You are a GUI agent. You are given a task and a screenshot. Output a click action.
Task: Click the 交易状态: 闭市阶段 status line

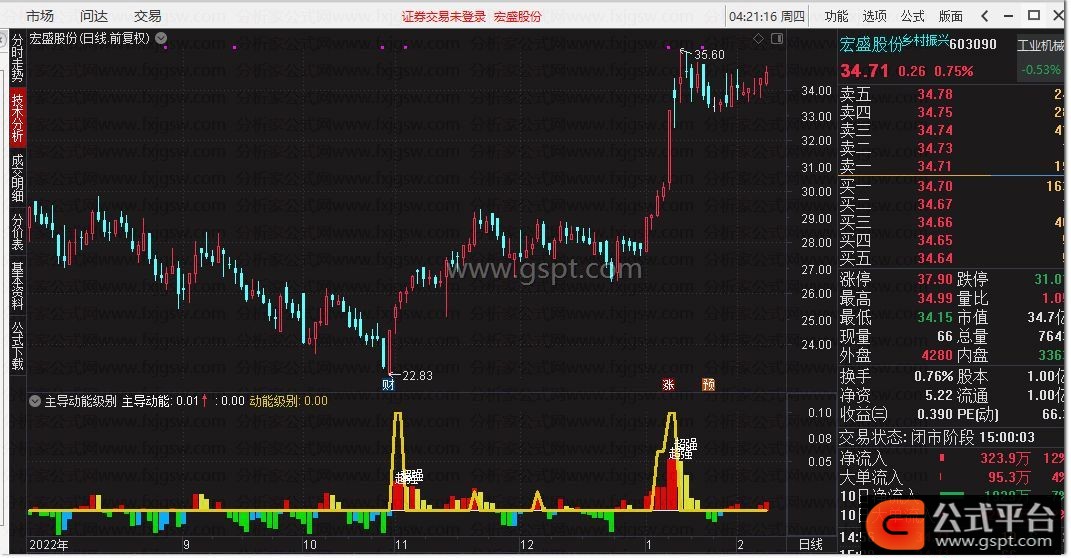coord(937,437)
